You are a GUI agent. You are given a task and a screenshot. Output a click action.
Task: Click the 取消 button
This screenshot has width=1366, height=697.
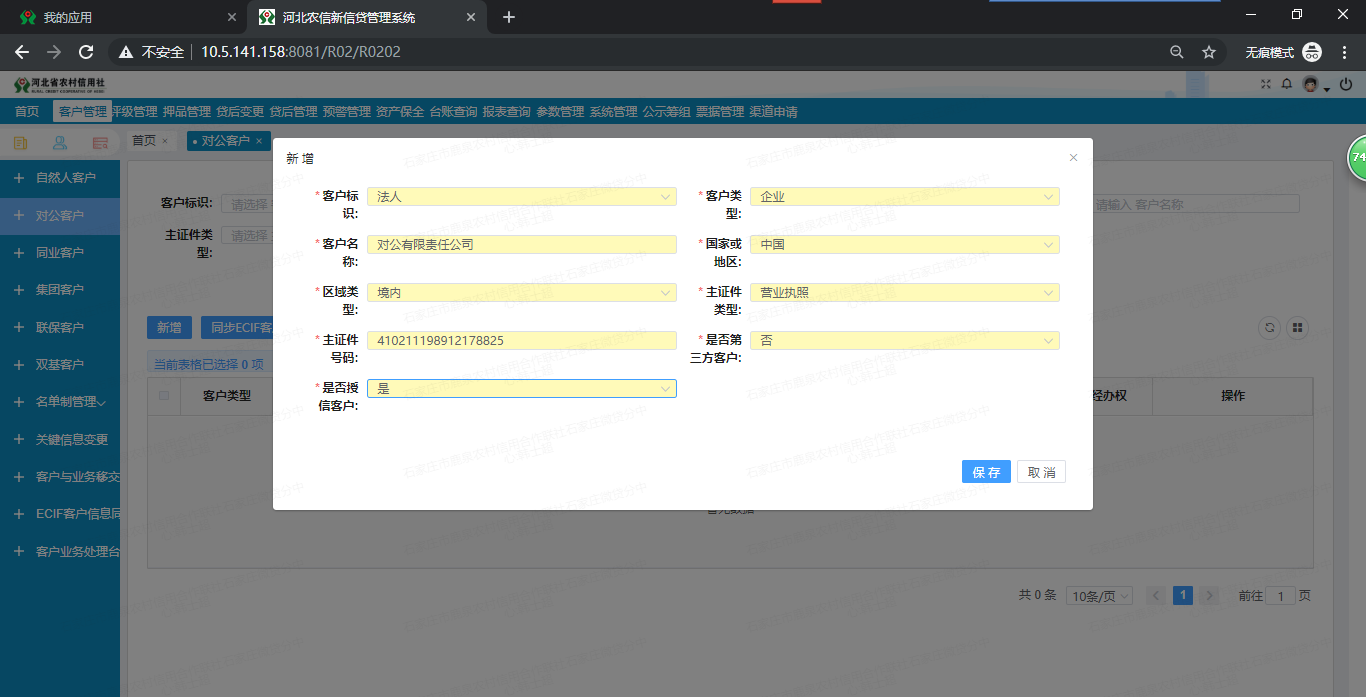tap(1041, 472)
